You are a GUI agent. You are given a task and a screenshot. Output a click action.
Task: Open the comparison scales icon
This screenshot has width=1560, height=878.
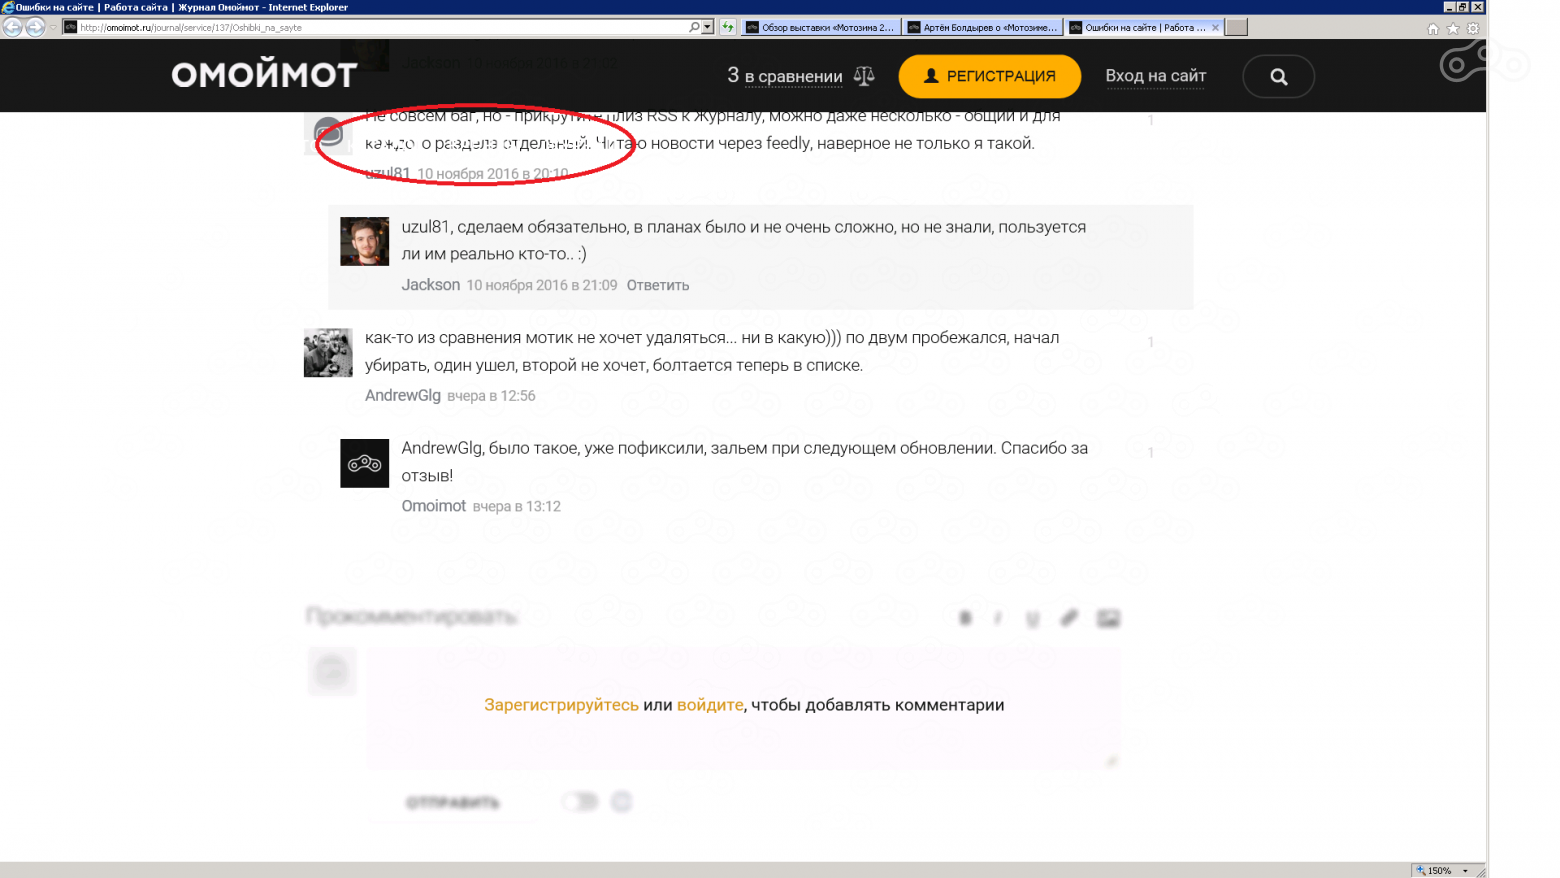[864, 76]
